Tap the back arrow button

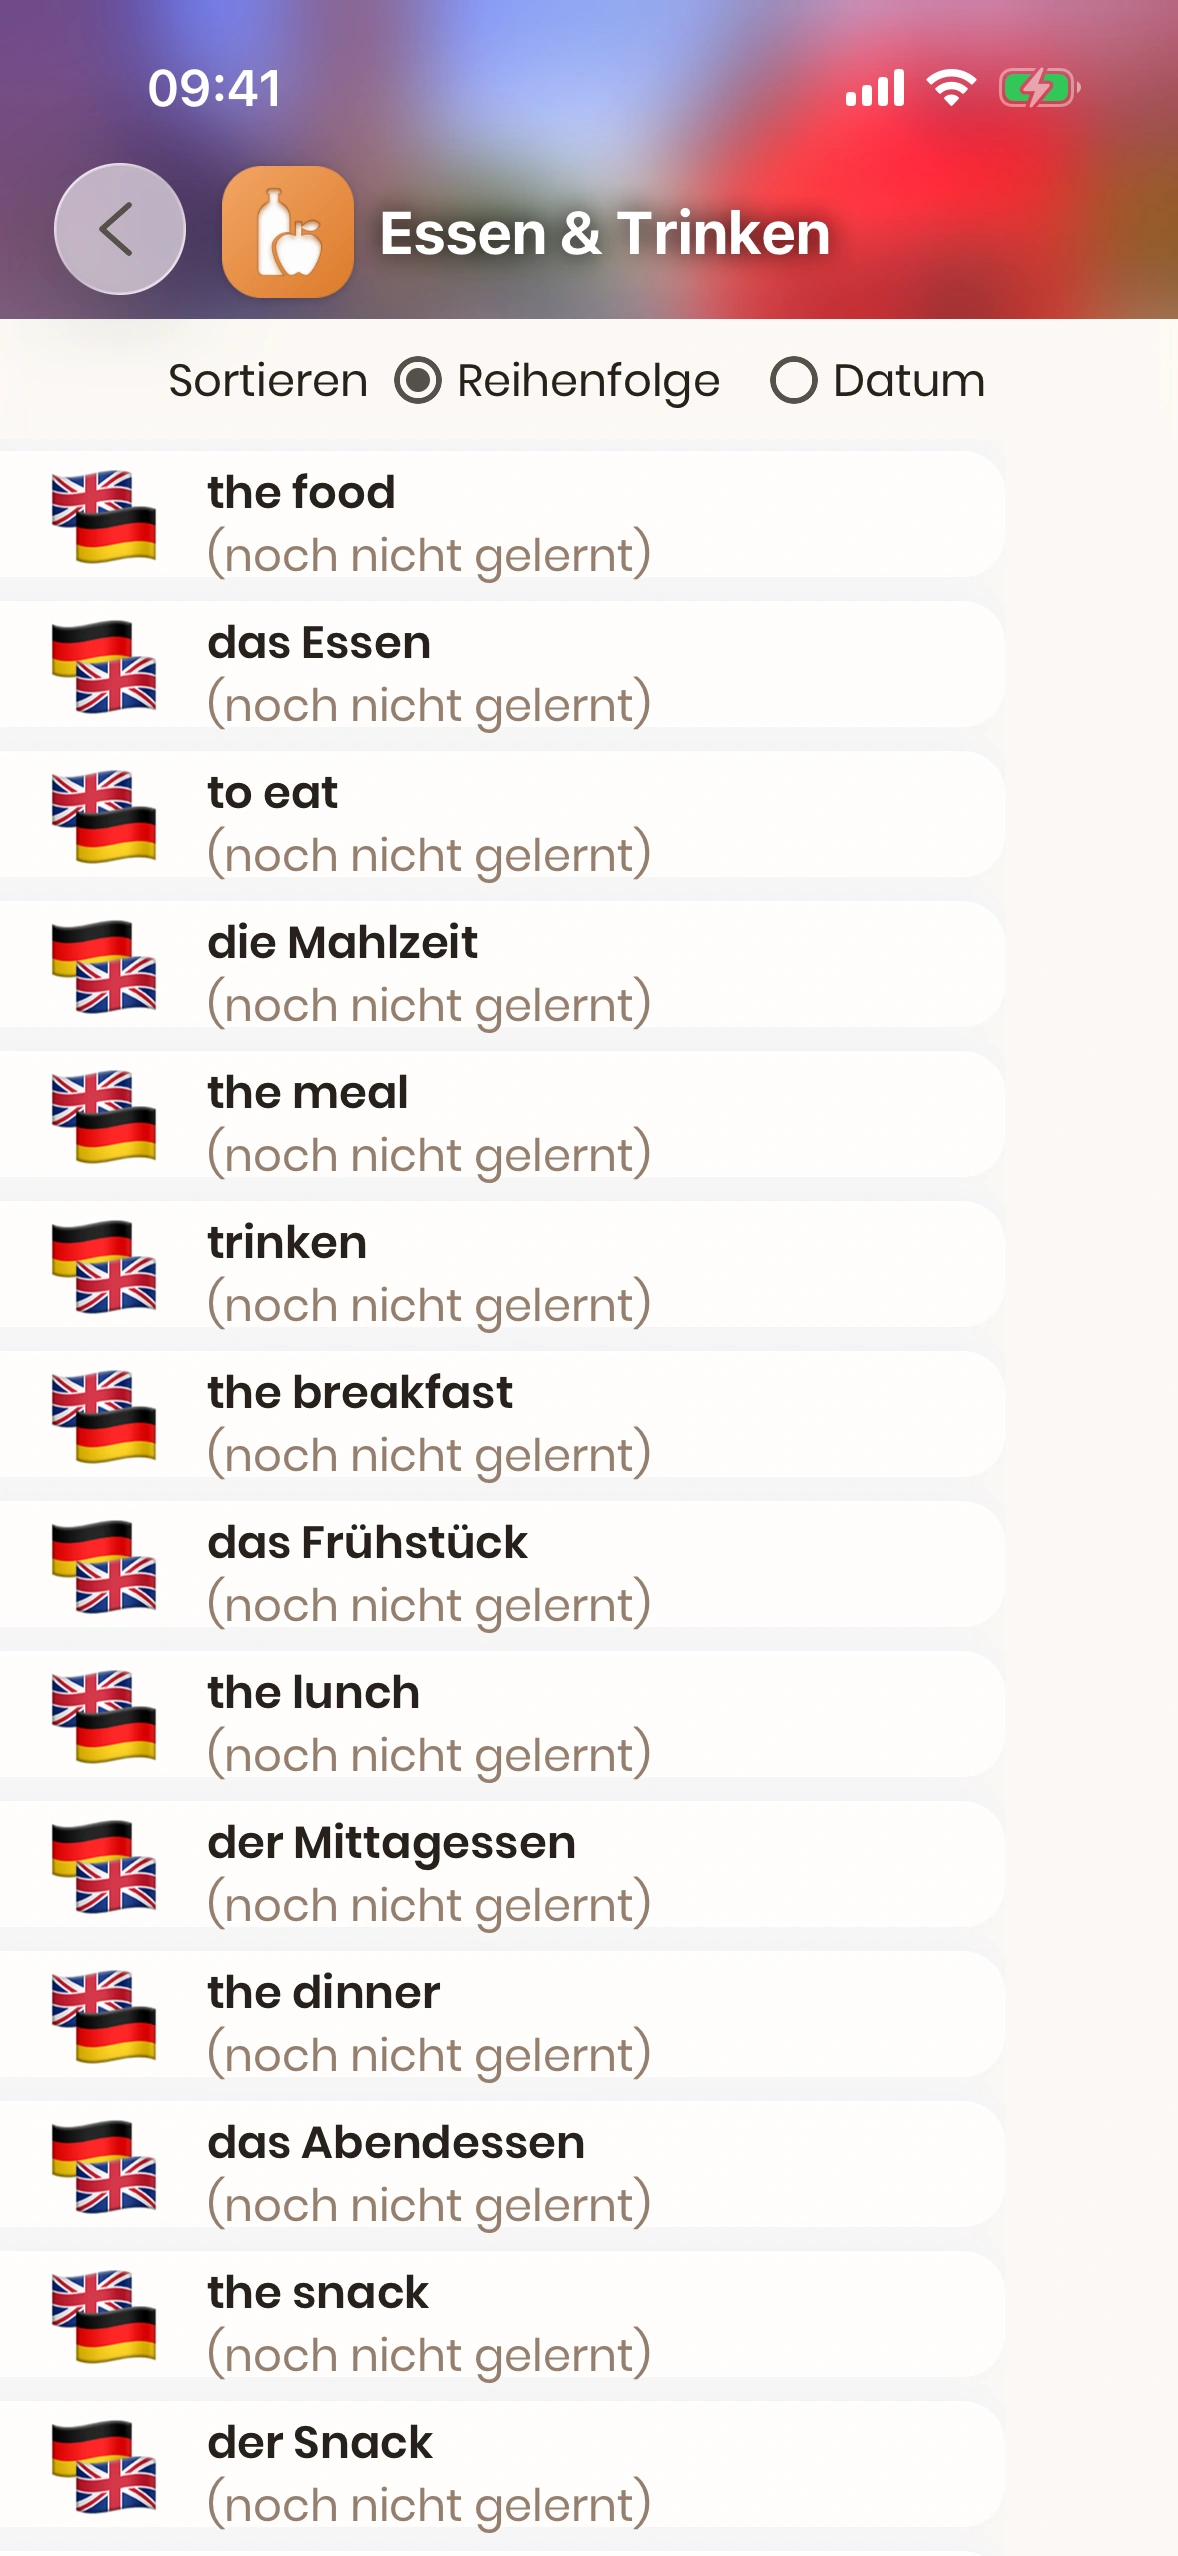point(120,229)
